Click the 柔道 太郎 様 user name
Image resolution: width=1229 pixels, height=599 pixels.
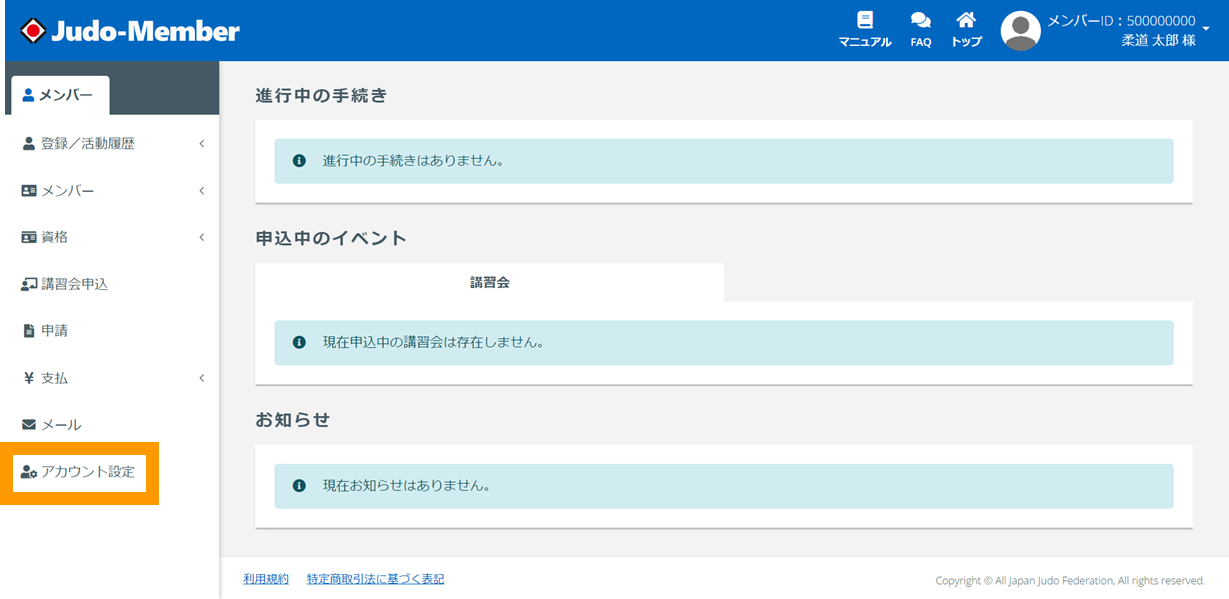[1158, 41]
